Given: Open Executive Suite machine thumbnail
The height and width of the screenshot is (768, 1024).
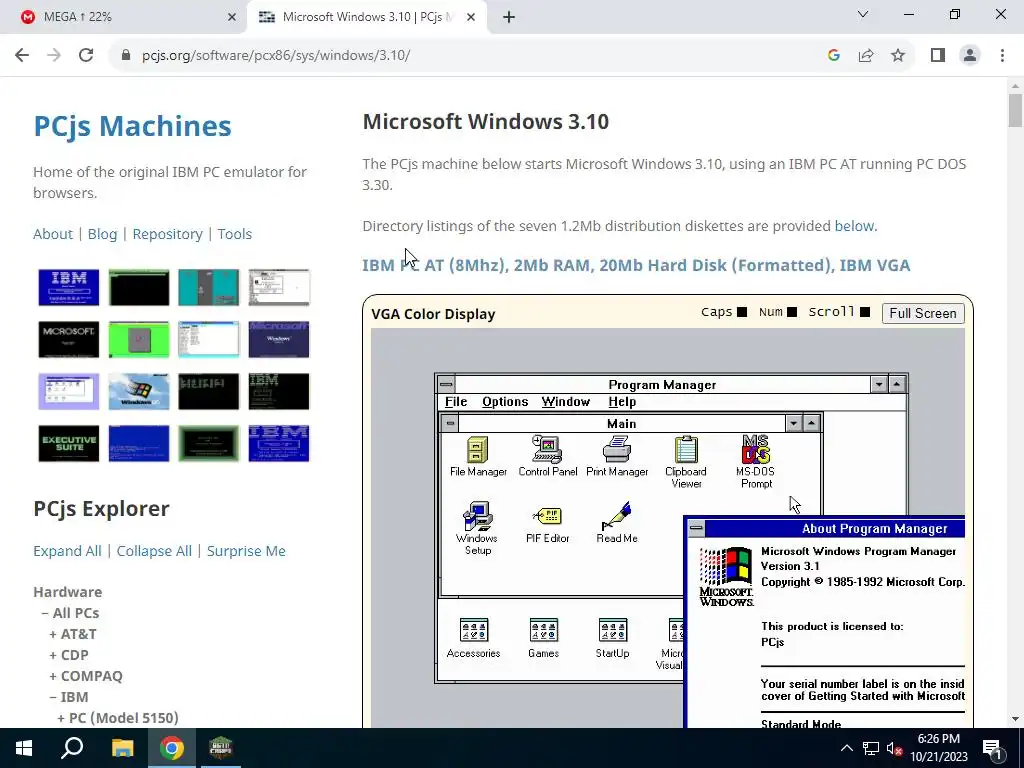Looking at the screenshot, I should pyautogui.click(x=69, y=443).
